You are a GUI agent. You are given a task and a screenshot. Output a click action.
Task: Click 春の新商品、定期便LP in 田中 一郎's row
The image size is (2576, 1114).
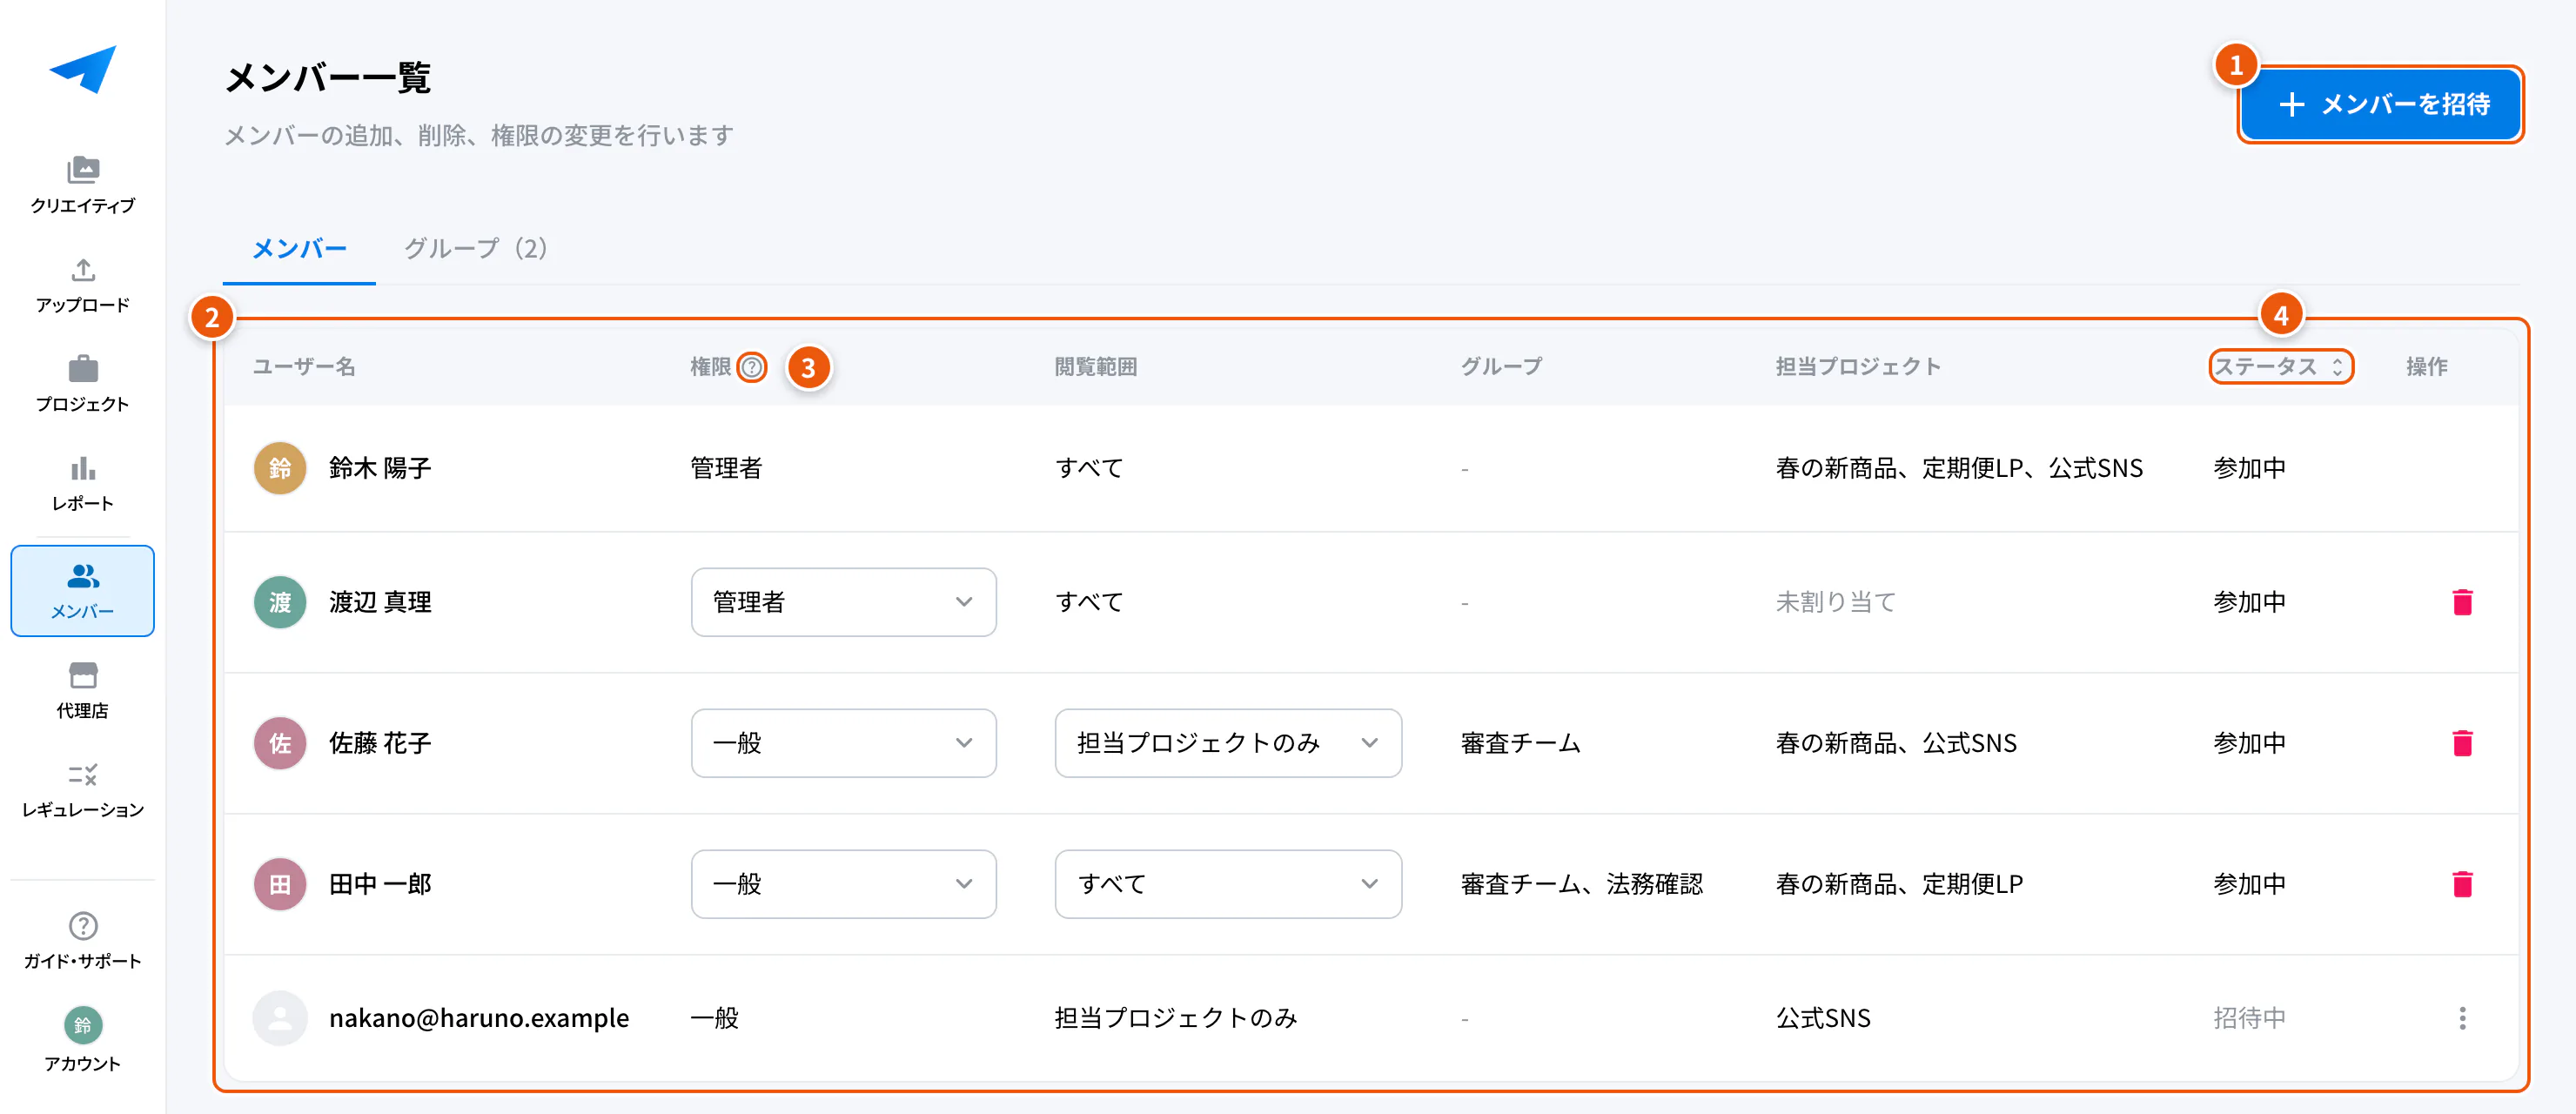click(x=1899, y=884)
